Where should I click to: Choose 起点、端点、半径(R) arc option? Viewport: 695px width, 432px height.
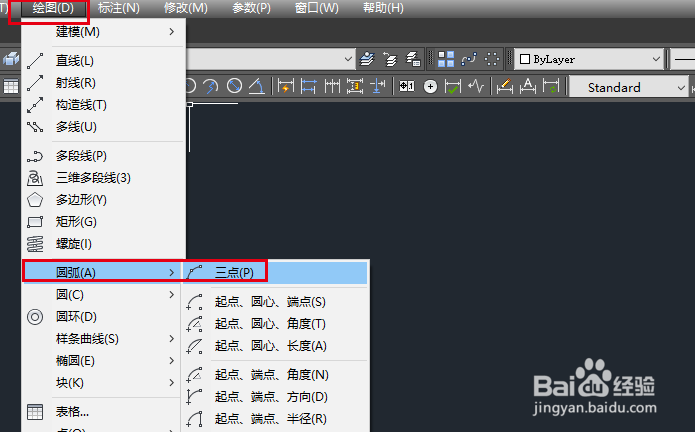pyautogui.click(x=275, y=419)
